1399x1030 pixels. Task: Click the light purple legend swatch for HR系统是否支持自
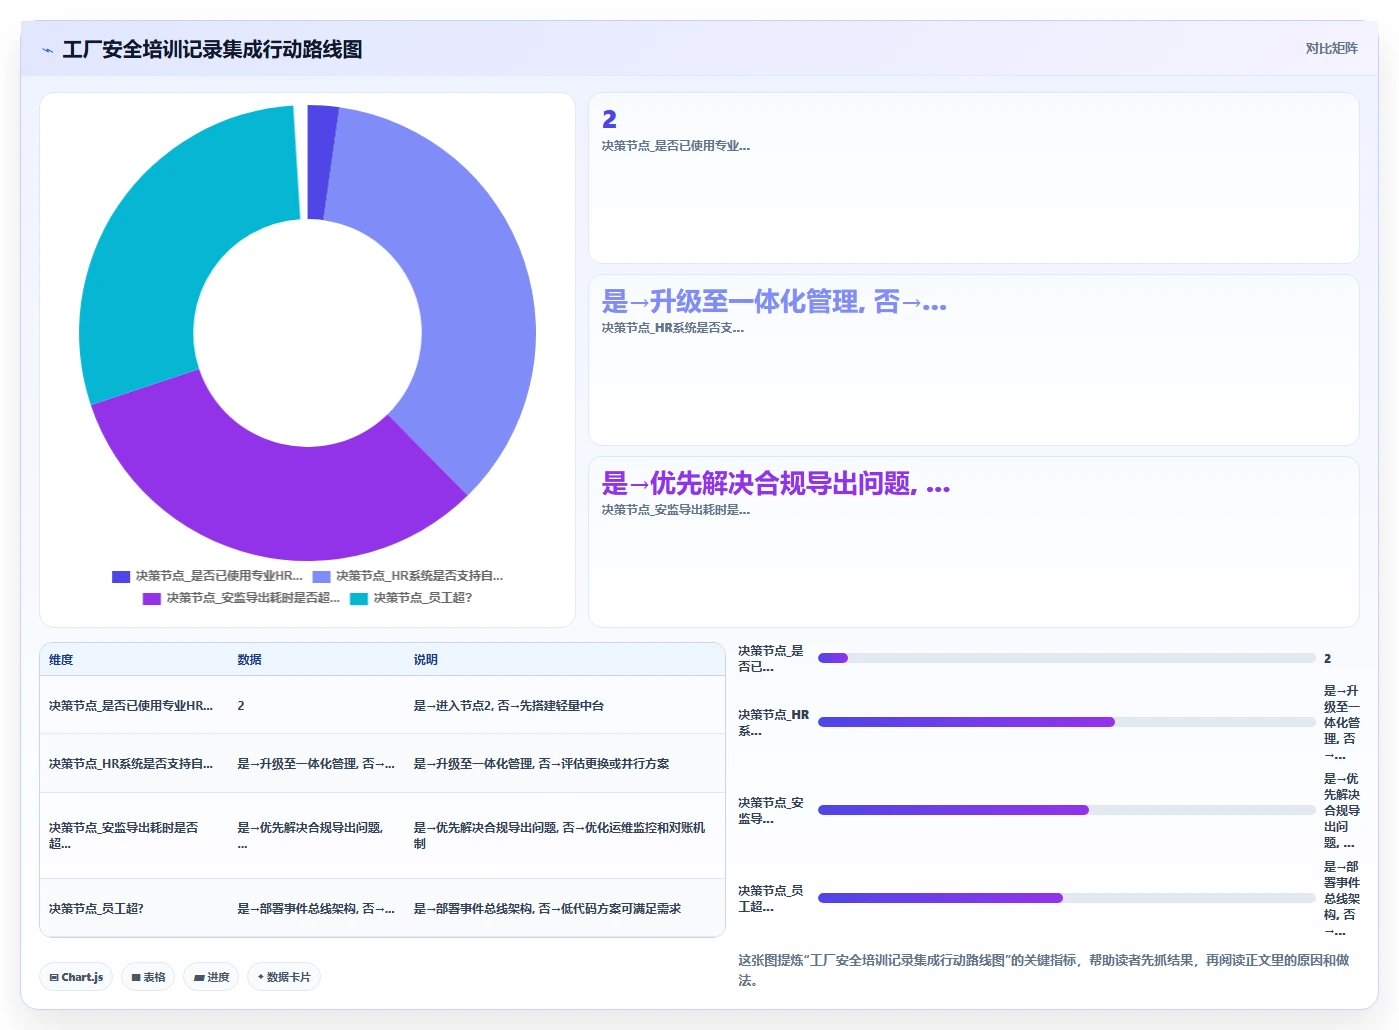321,576
